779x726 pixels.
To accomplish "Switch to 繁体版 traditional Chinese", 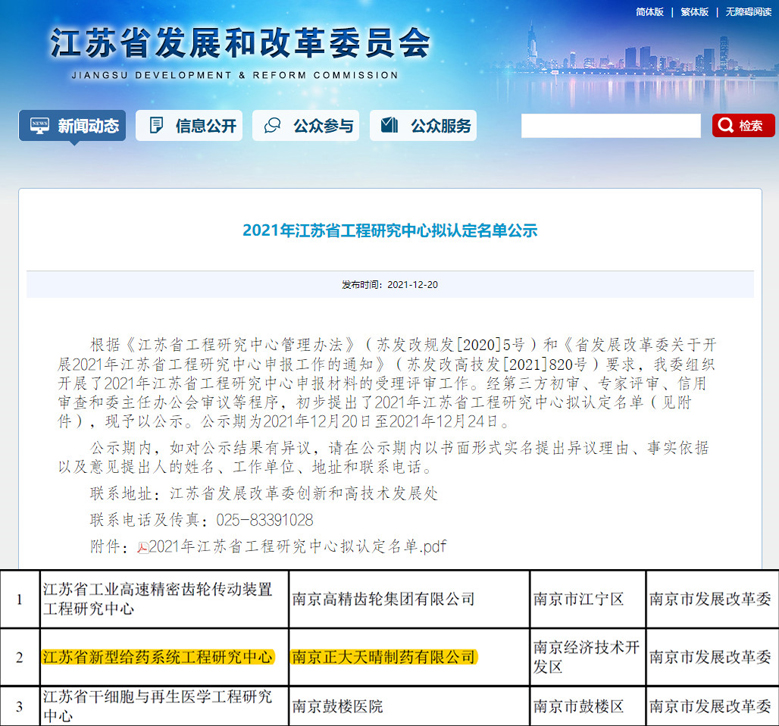I will pos(694,12).
